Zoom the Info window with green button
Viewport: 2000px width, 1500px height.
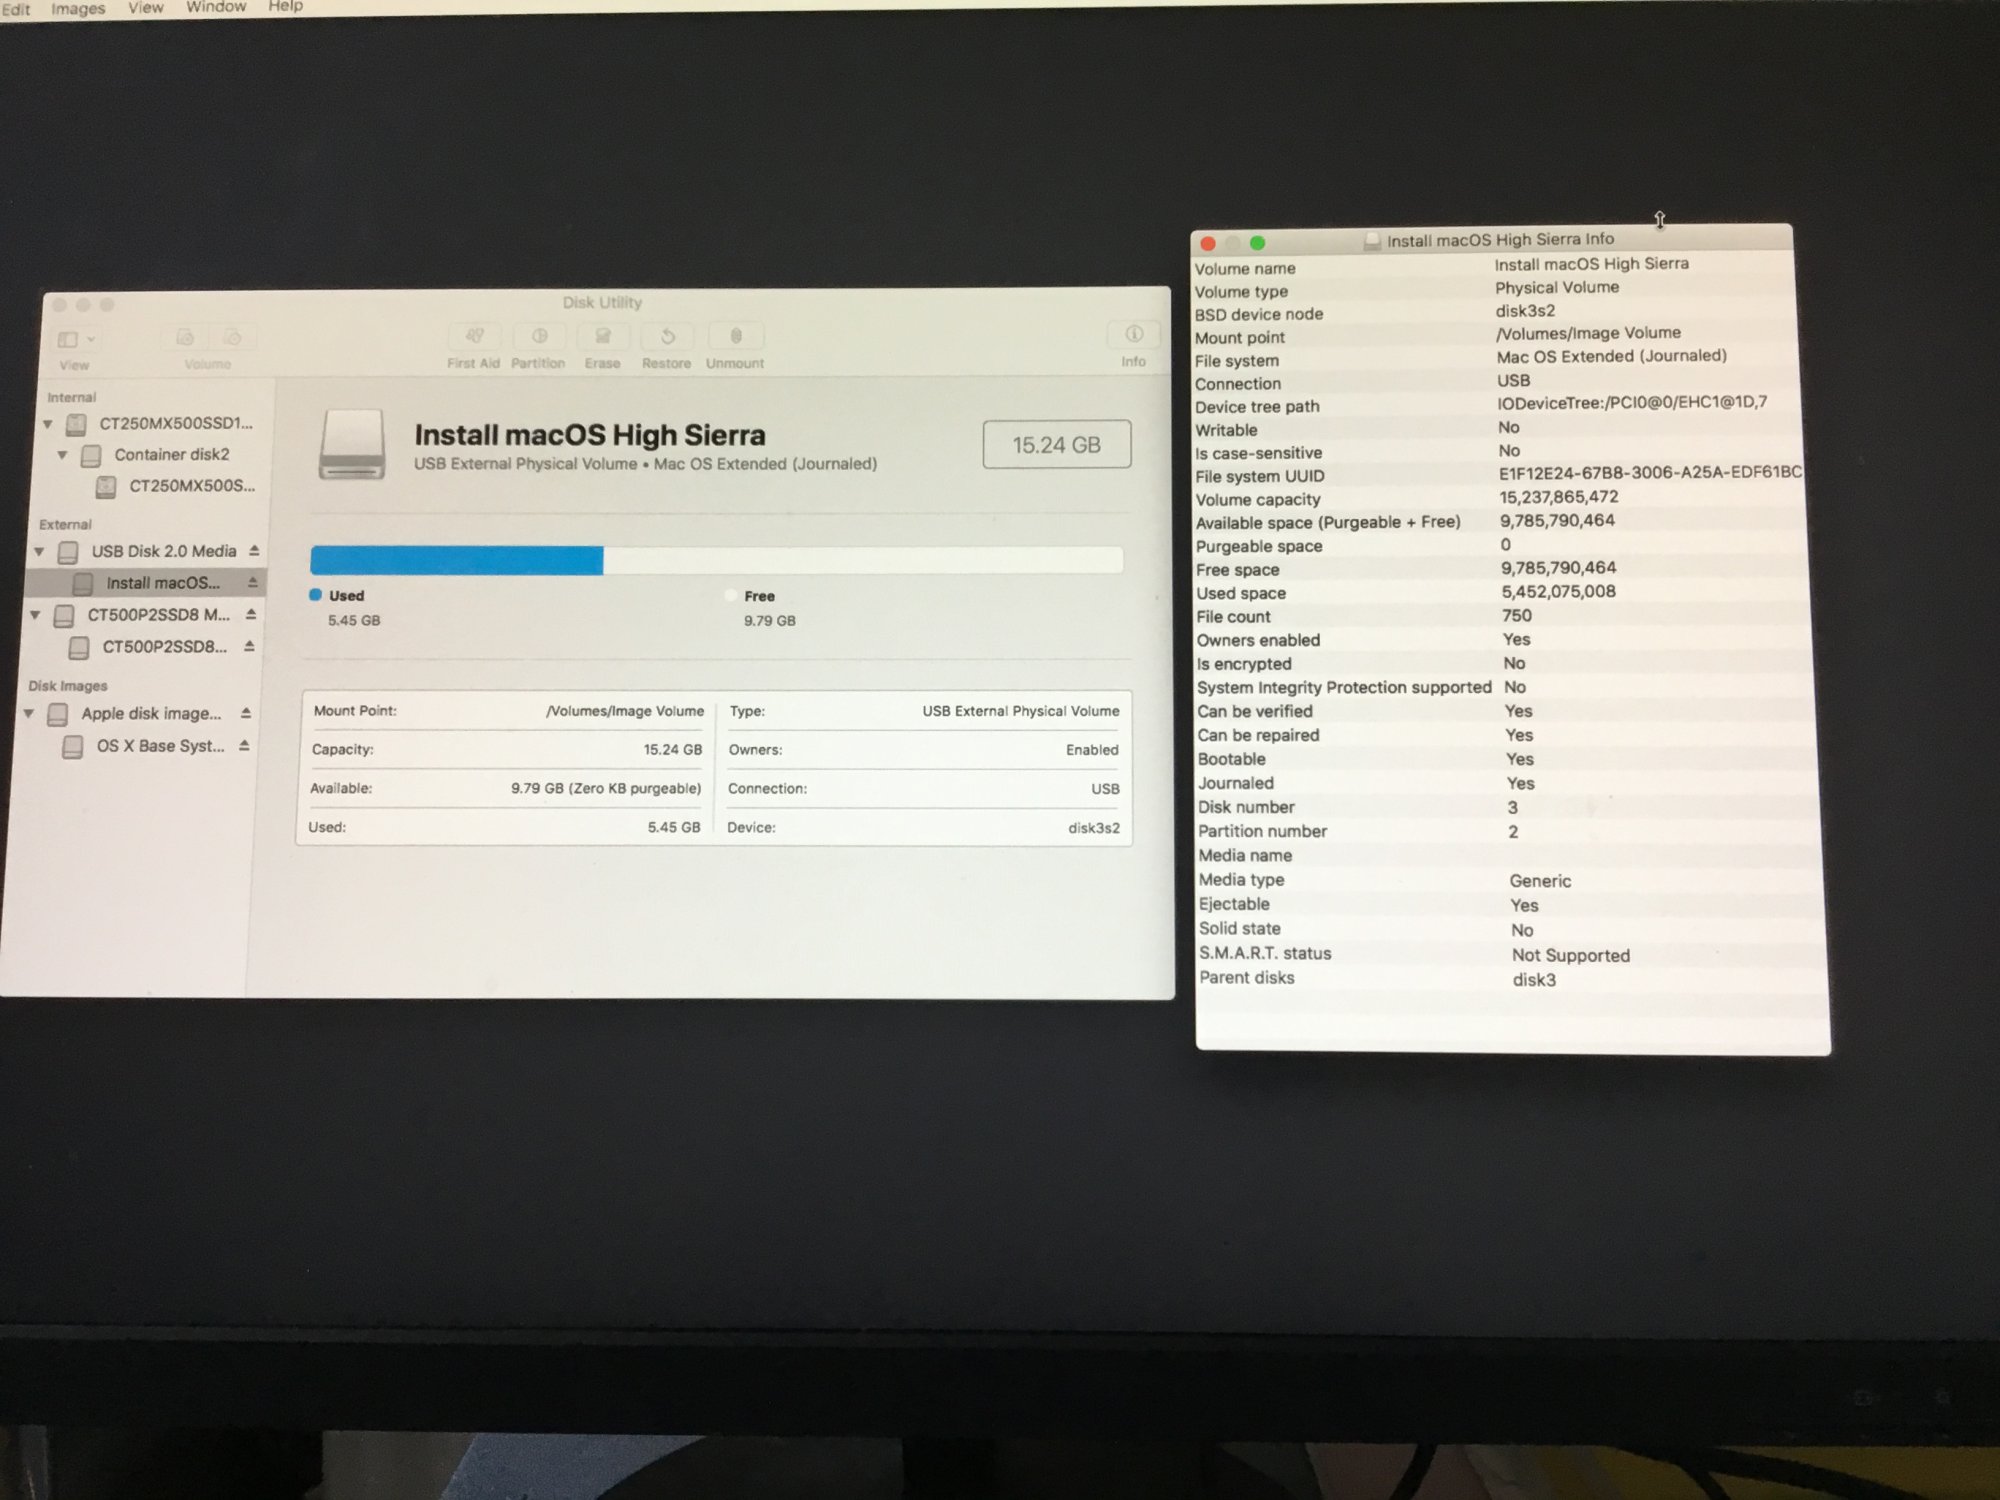point(1258,243)
